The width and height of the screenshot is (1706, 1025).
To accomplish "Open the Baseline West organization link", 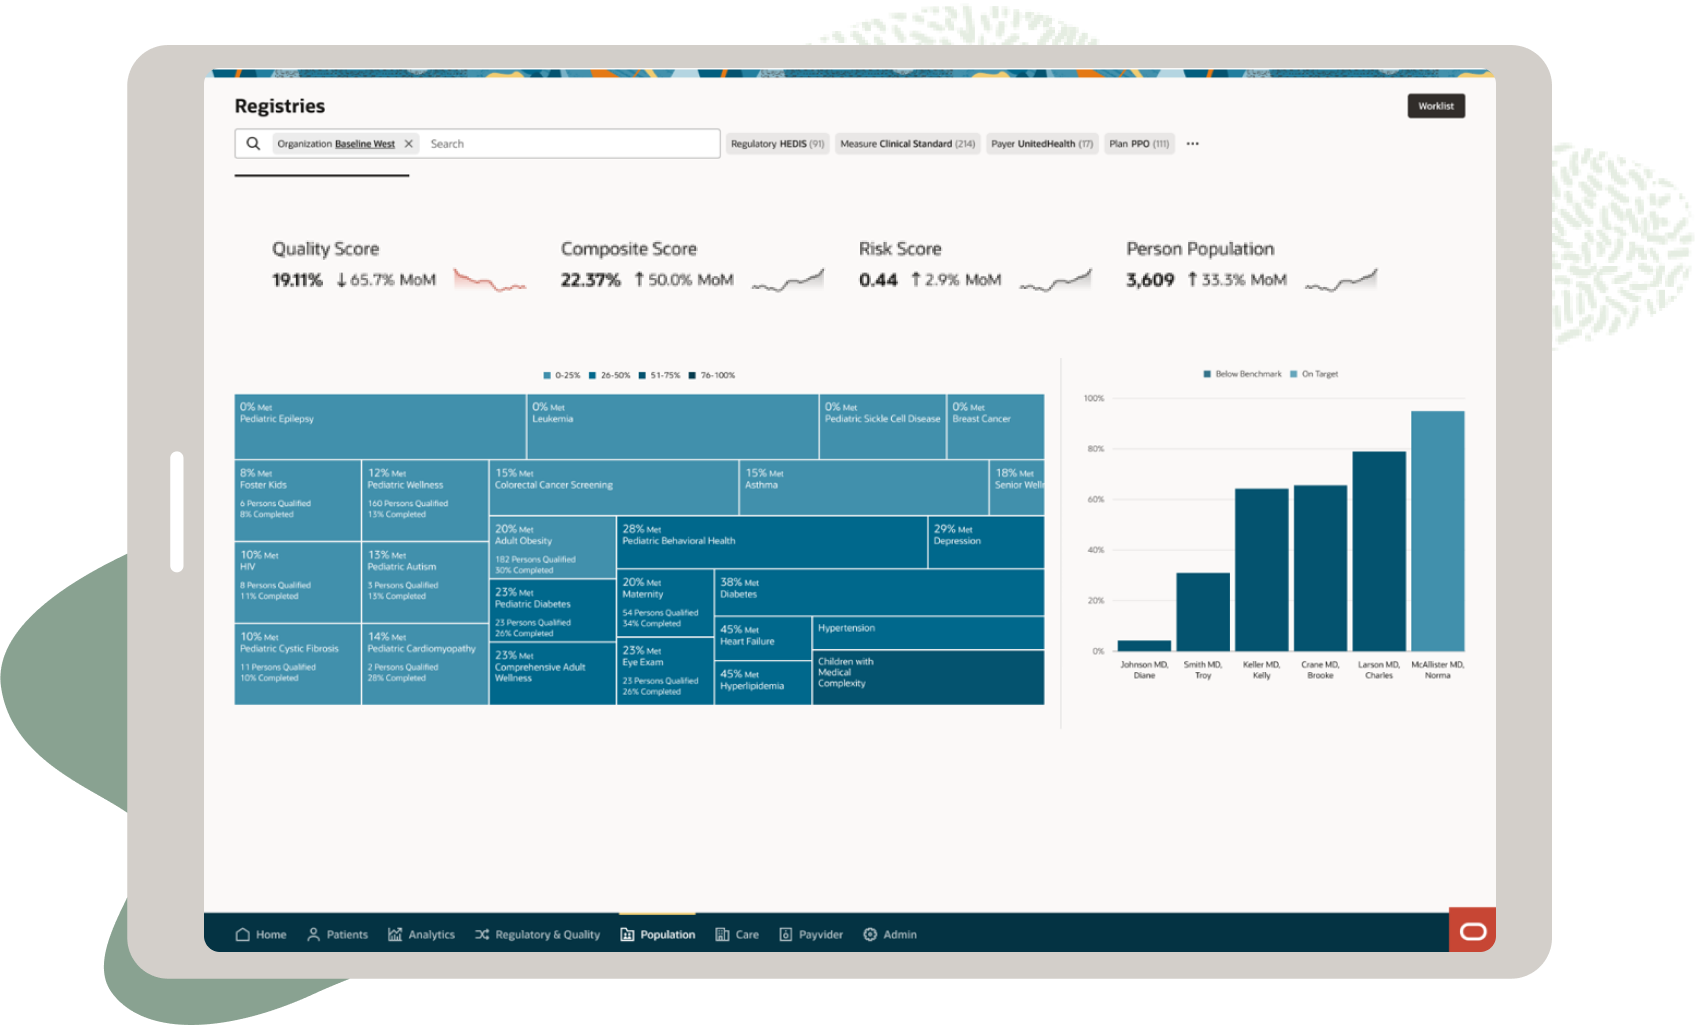I will (364, 143).
